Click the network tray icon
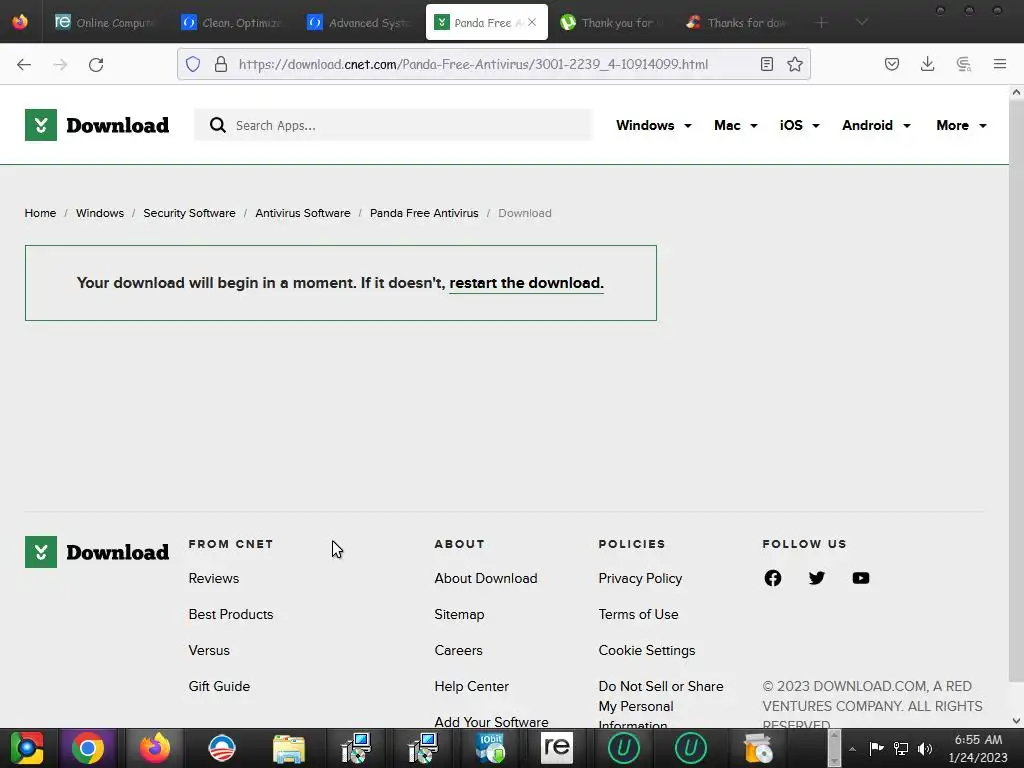Viewport: 1024px width, 768px height. pos(901,749)
